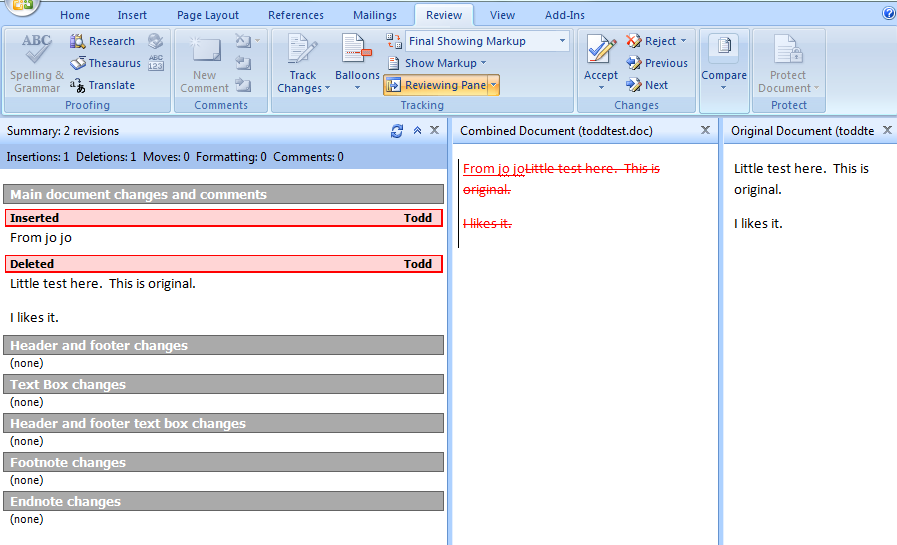Collapse the detailed summary with double chevron
The image size is (897, 545).
tap(418, 131)
